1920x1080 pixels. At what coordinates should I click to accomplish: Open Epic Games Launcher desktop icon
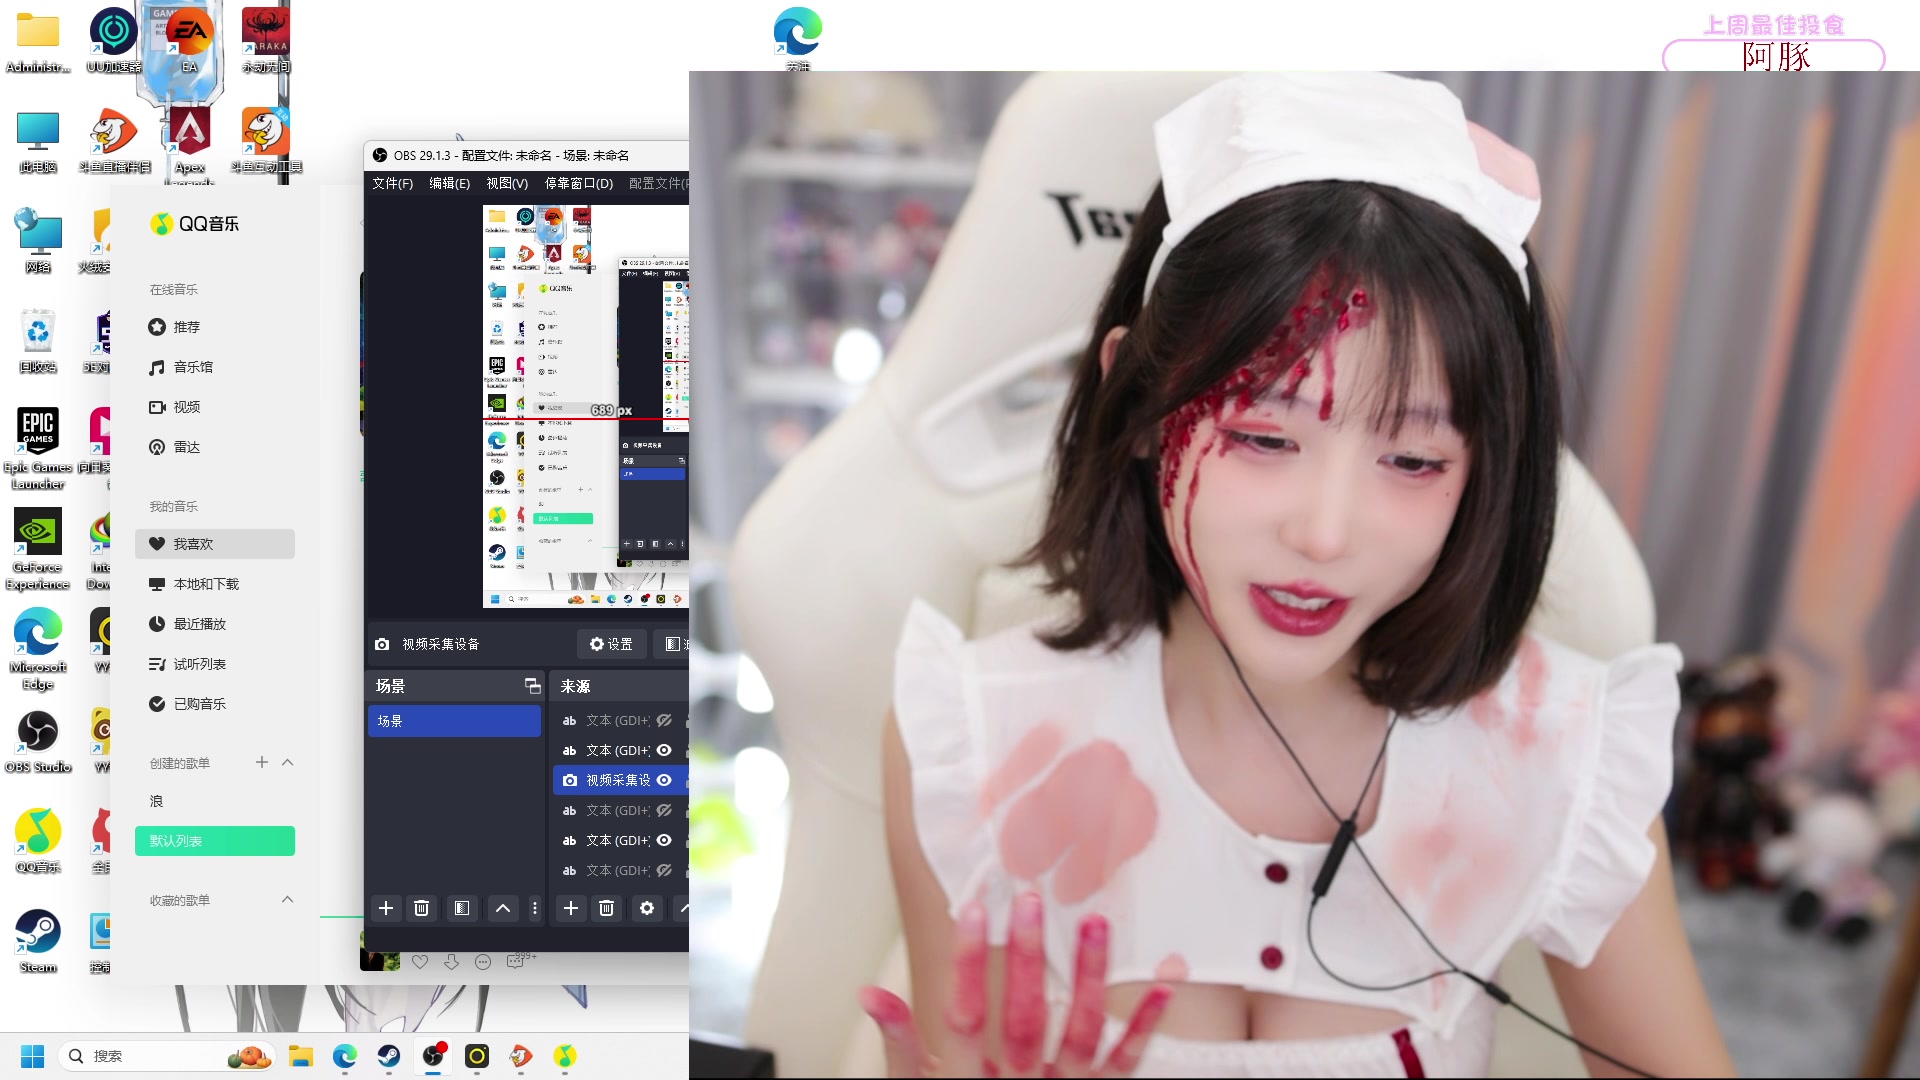pyautogui.click(x=38, y=448)
